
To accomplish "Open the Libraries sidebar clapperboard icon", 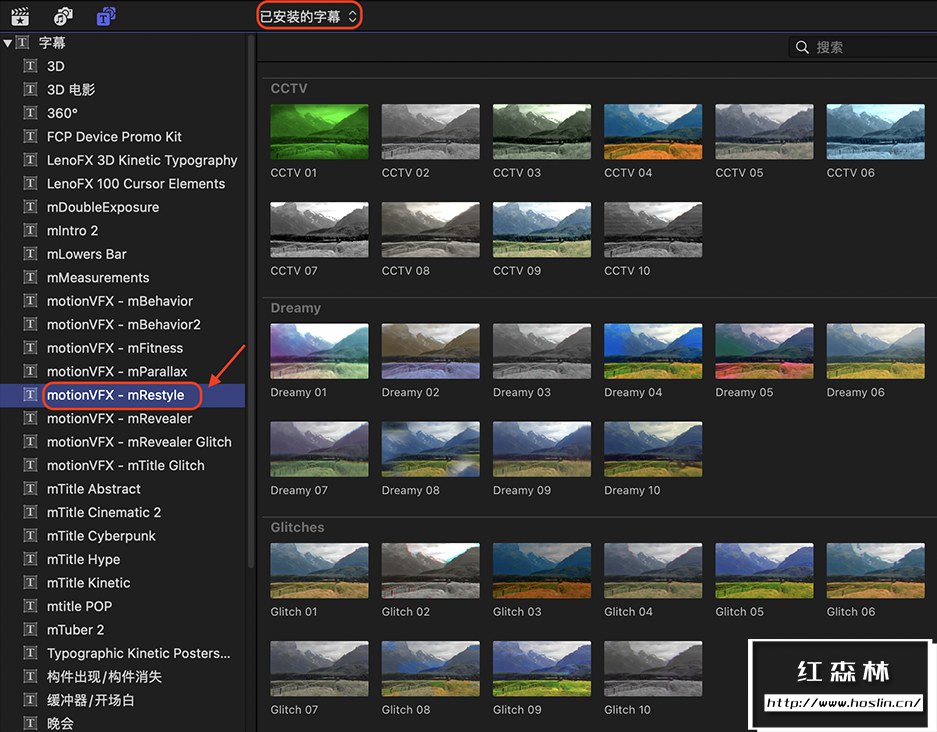I will [20, 16].
